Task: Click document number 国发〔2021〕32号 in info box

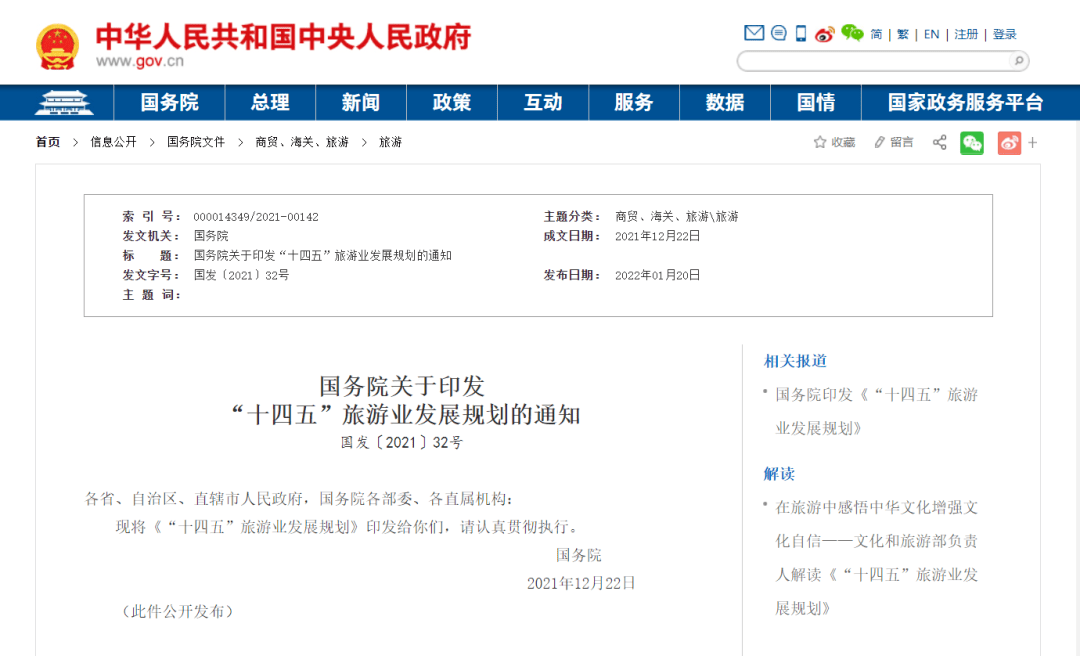Action: click(241, 276)
